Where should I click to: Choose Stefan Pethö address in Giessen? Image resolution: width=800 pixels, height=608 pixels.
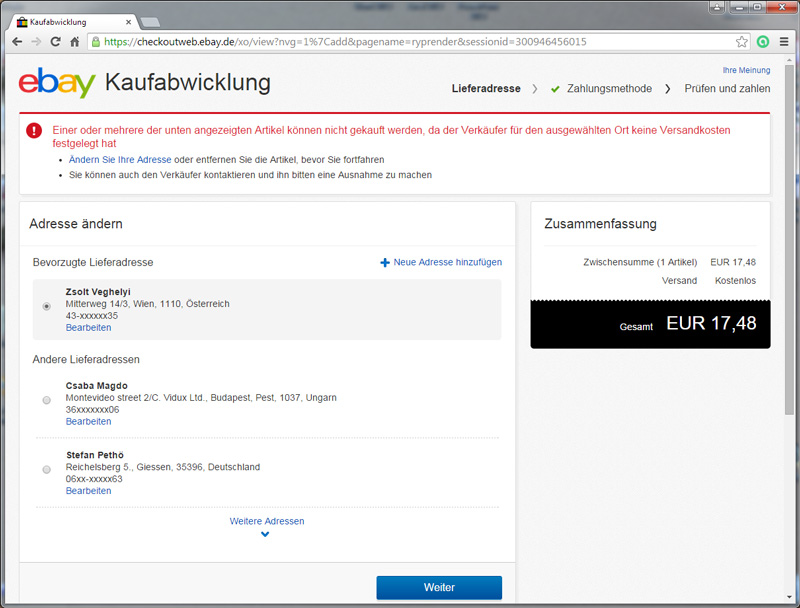(x=46, y=469)
